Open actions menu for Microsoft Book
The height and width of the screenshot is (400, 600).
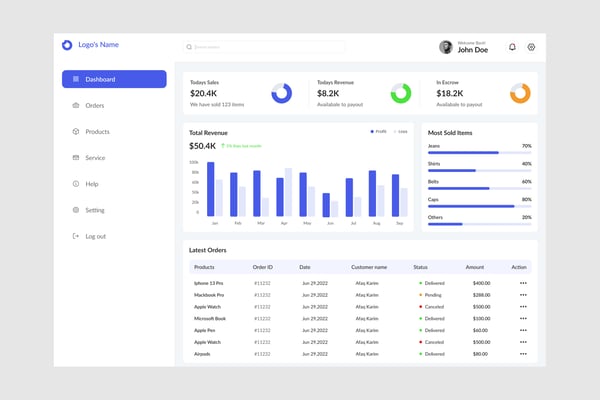(x=523, y=318)
